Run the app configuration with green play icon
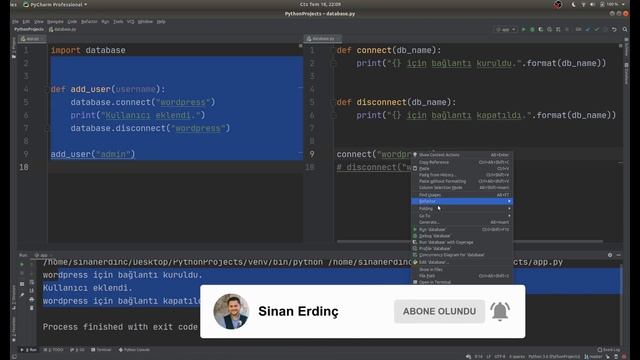 pyautogui.click(x=524, y=29)
